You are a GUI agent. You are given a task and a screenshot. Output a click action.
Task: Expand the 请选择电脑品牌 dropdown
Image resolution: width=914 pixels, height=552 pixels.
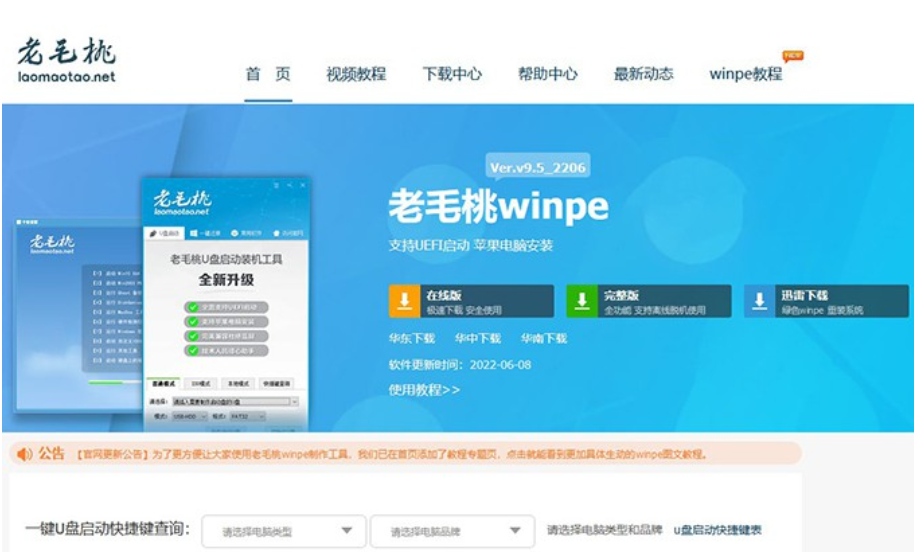pos(452,531)
